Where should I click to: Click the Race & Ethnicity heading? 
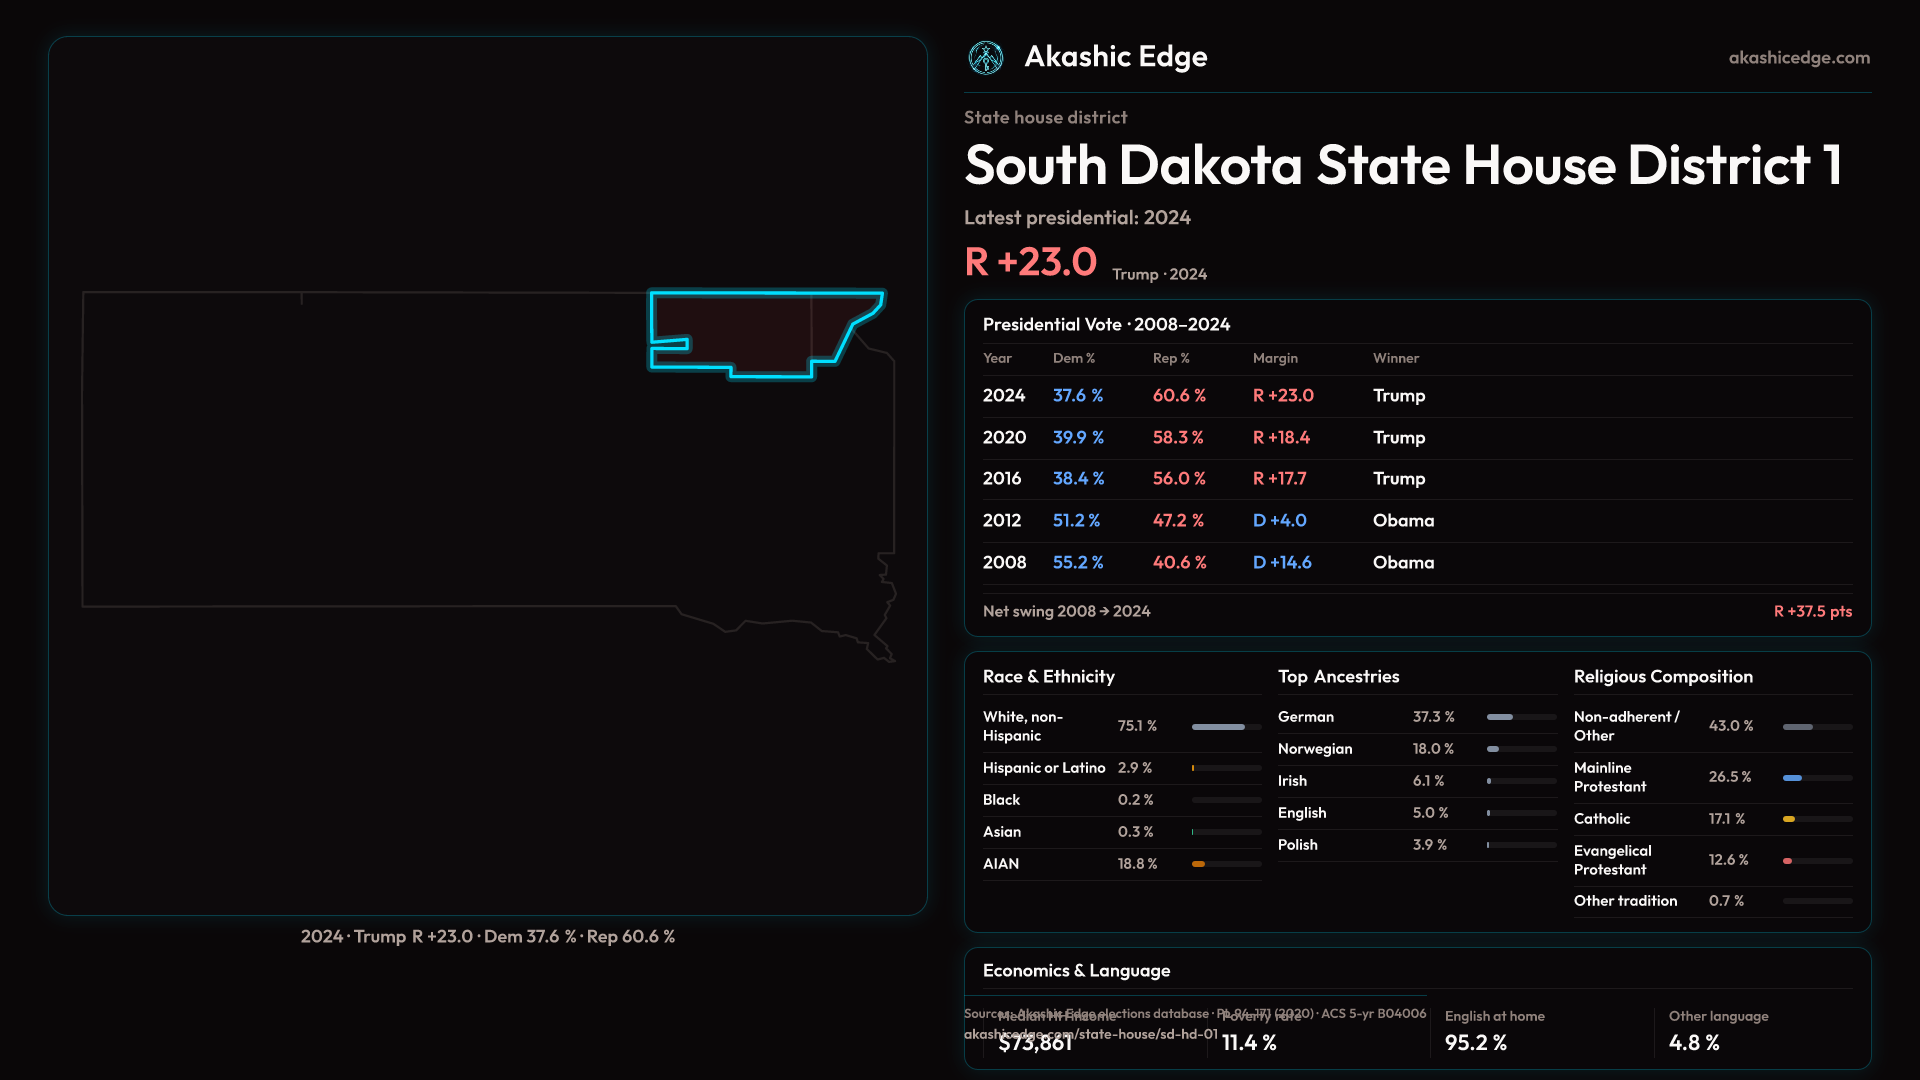tap(1048, 677)
